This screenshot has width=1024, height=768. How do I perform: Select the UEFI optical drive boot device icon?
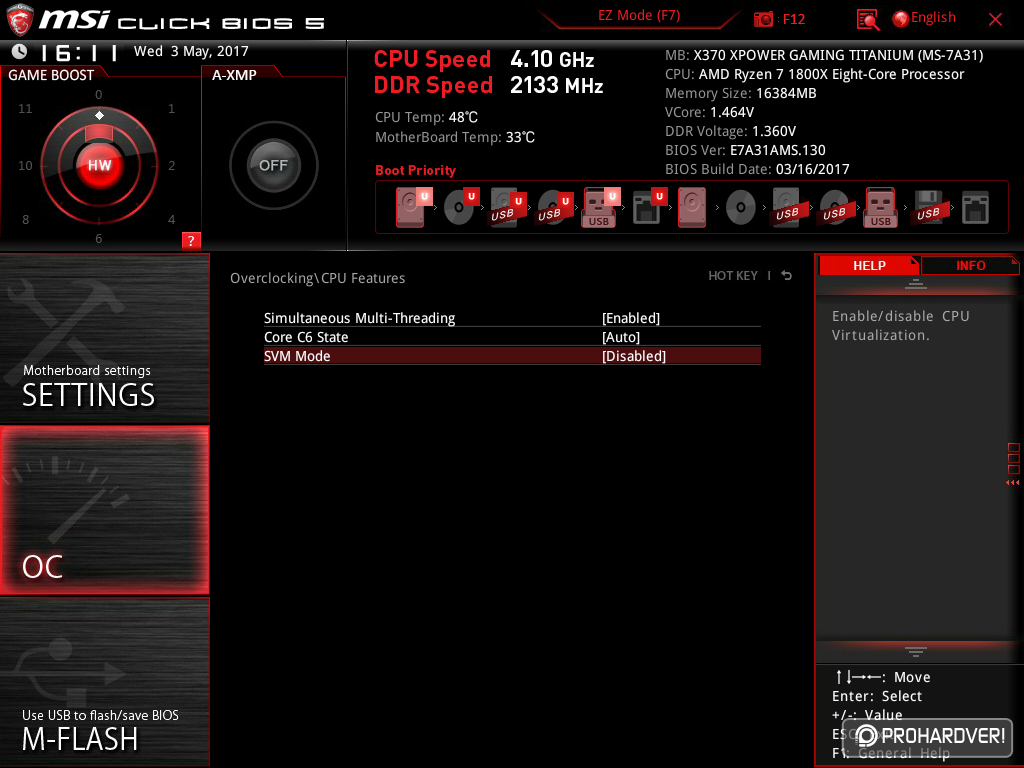point(460,207)
